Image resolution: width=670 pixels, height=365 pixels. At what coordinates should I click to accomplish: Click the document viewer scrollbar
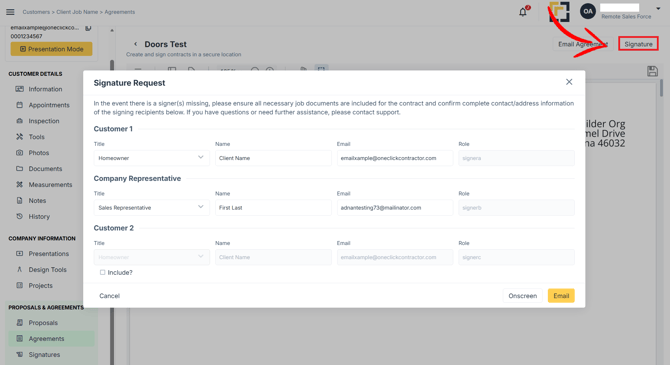click(x=661, y=88)
